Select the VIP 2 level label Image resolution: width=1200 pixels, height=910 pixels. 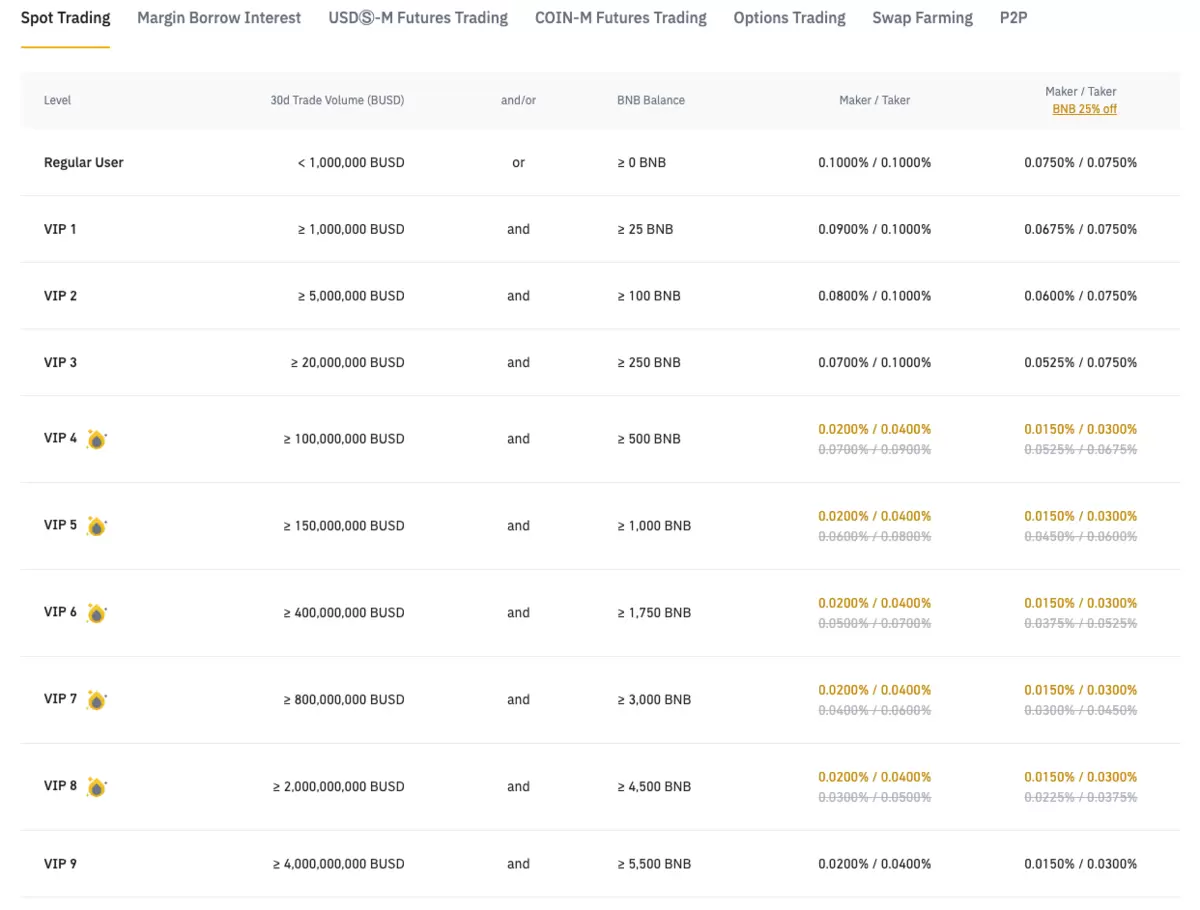(x=60, y=296)
